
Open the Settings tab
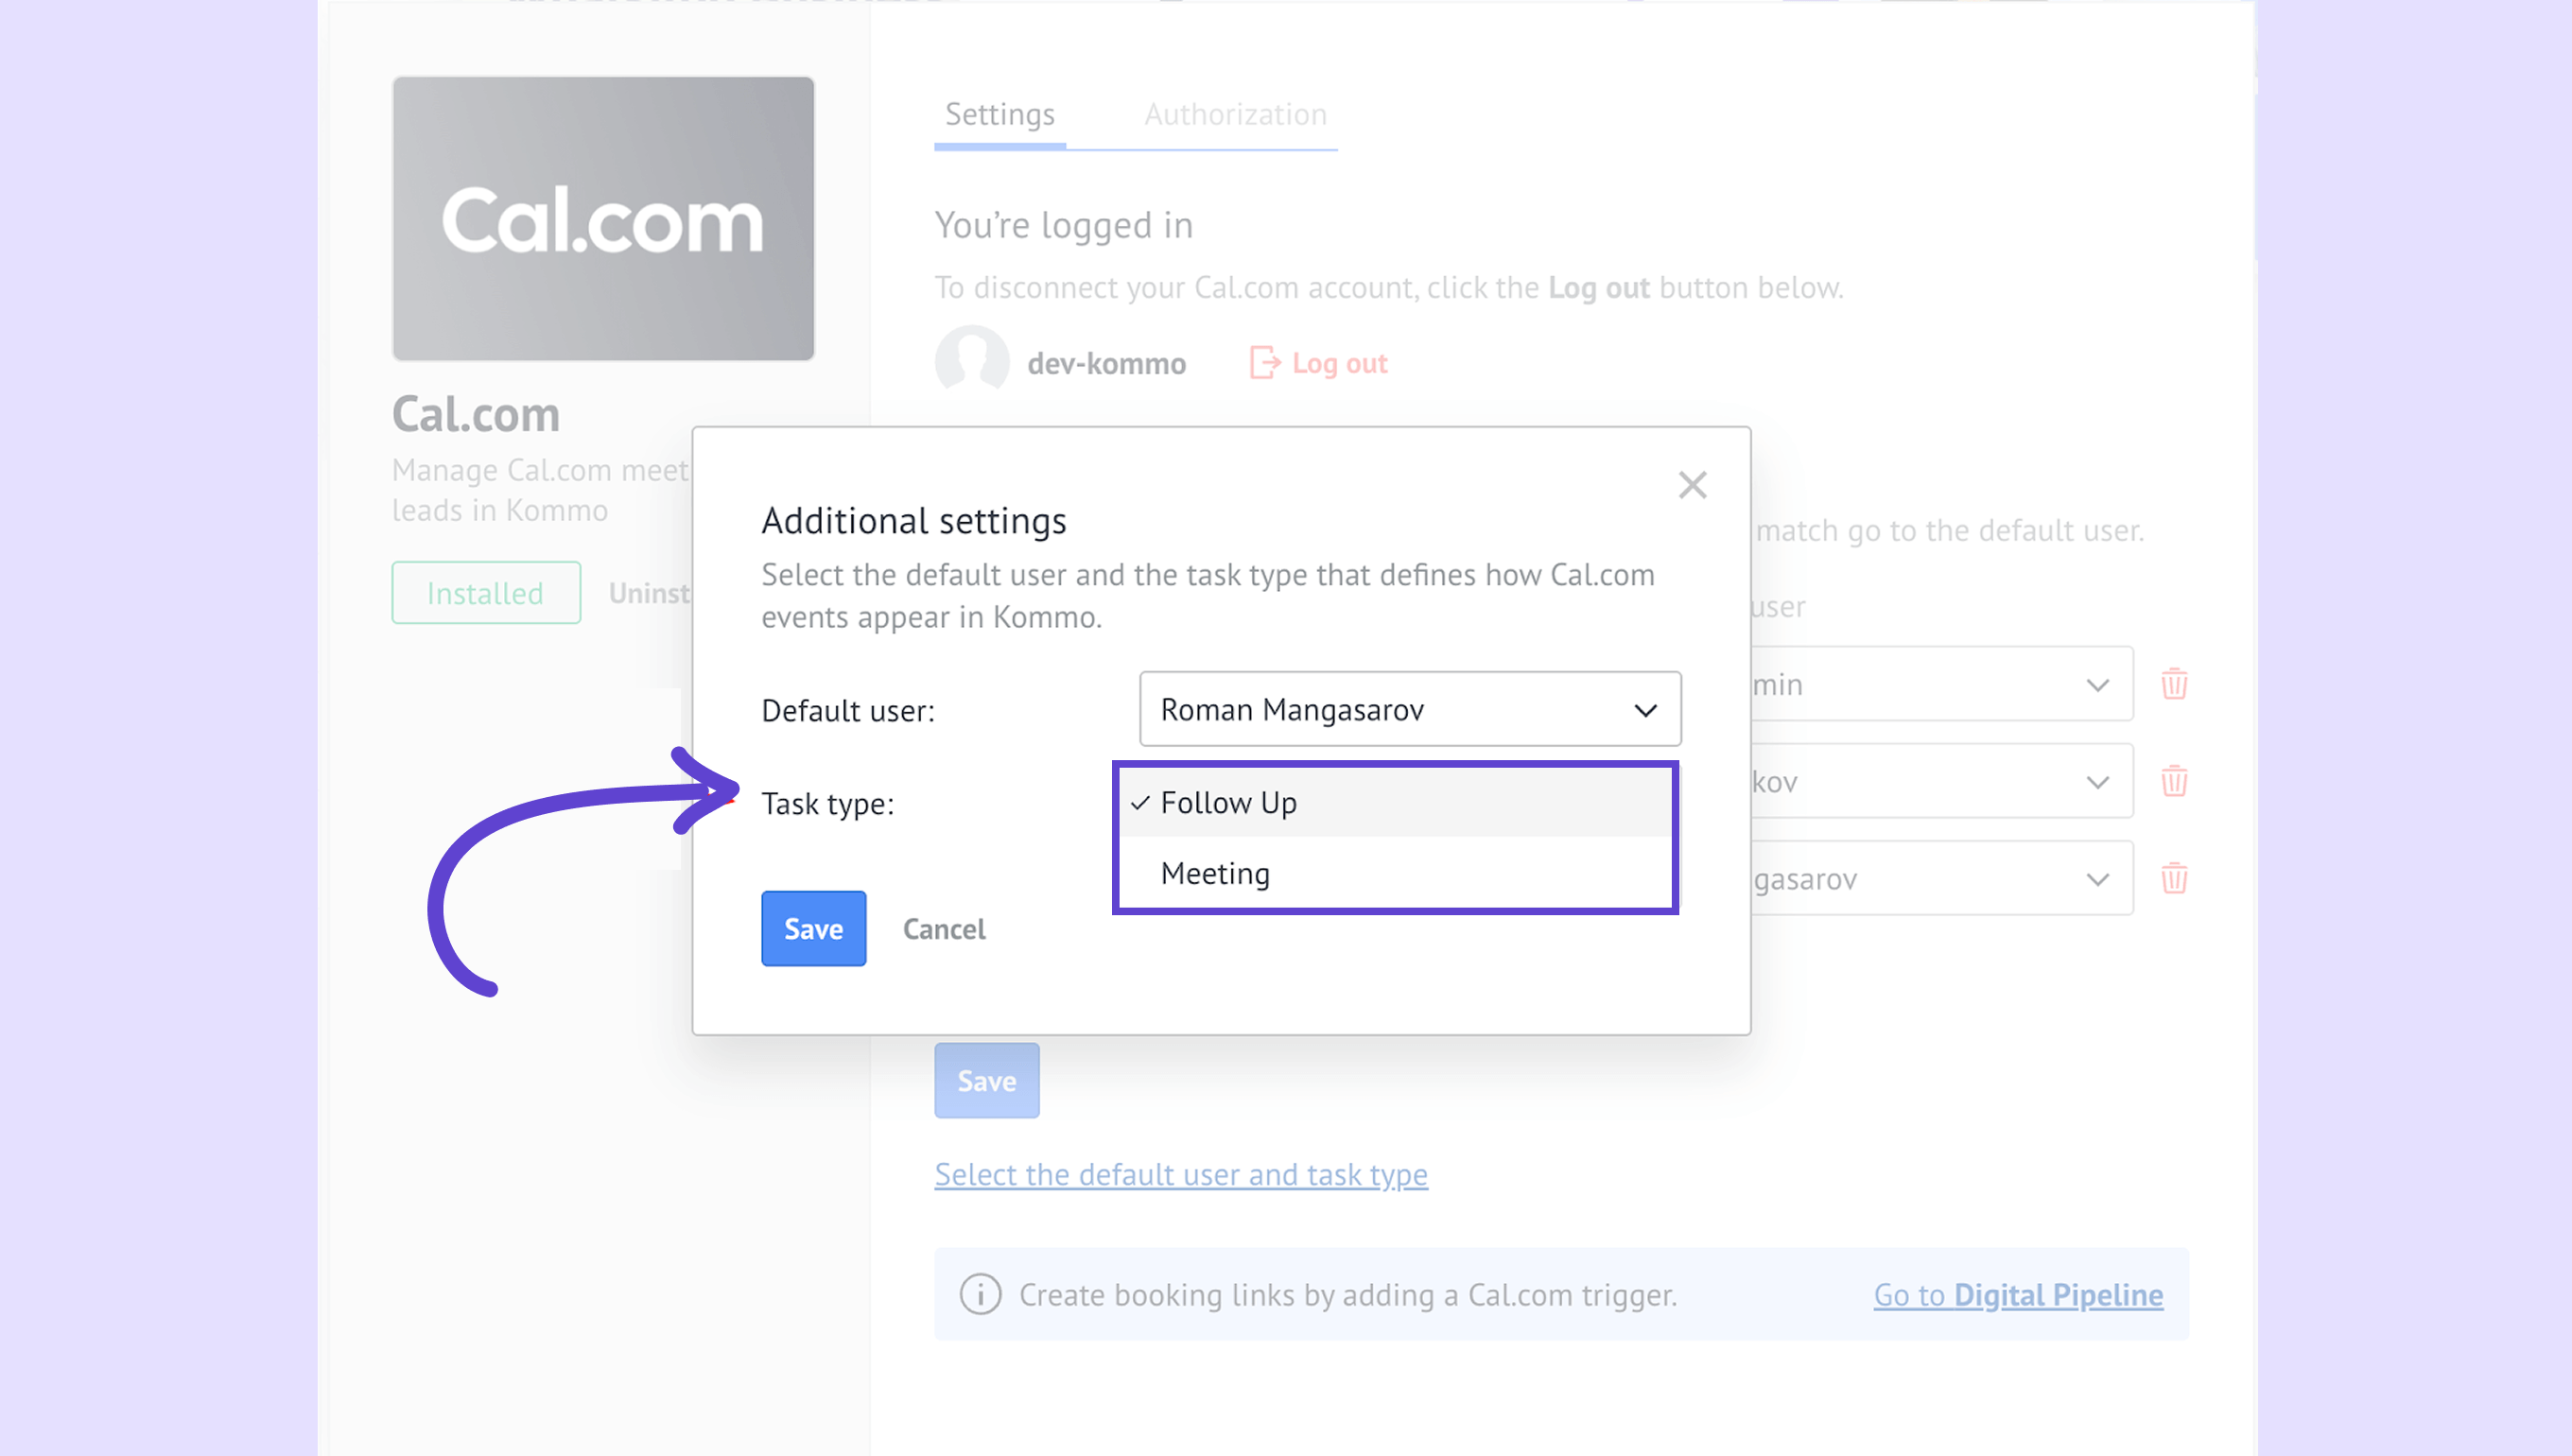(x=1000, y=114)
